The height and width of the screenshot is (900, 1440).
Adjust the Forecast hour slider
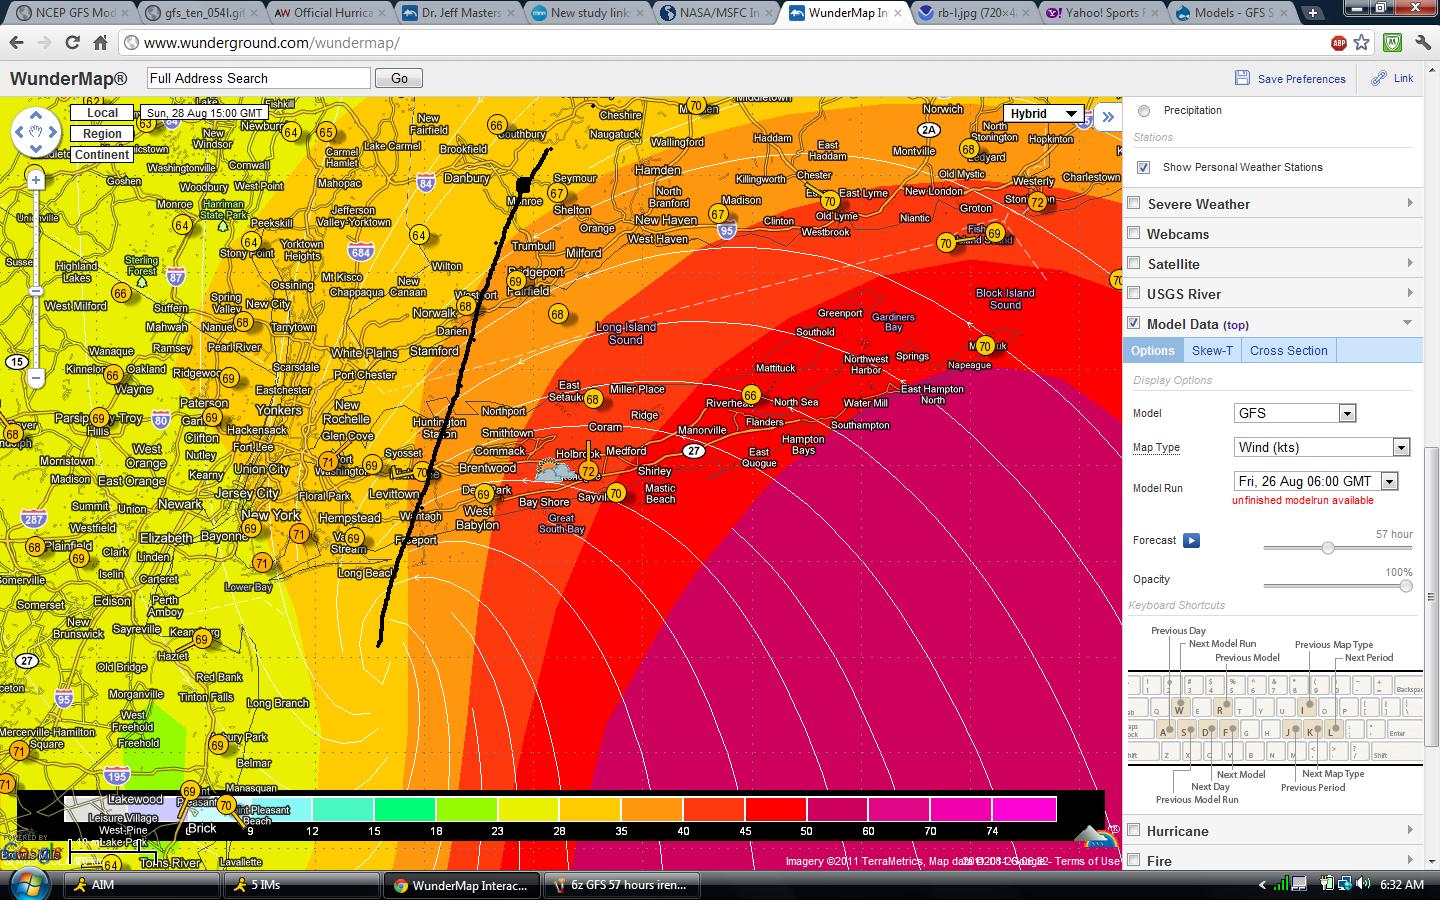pos(1328,548)
